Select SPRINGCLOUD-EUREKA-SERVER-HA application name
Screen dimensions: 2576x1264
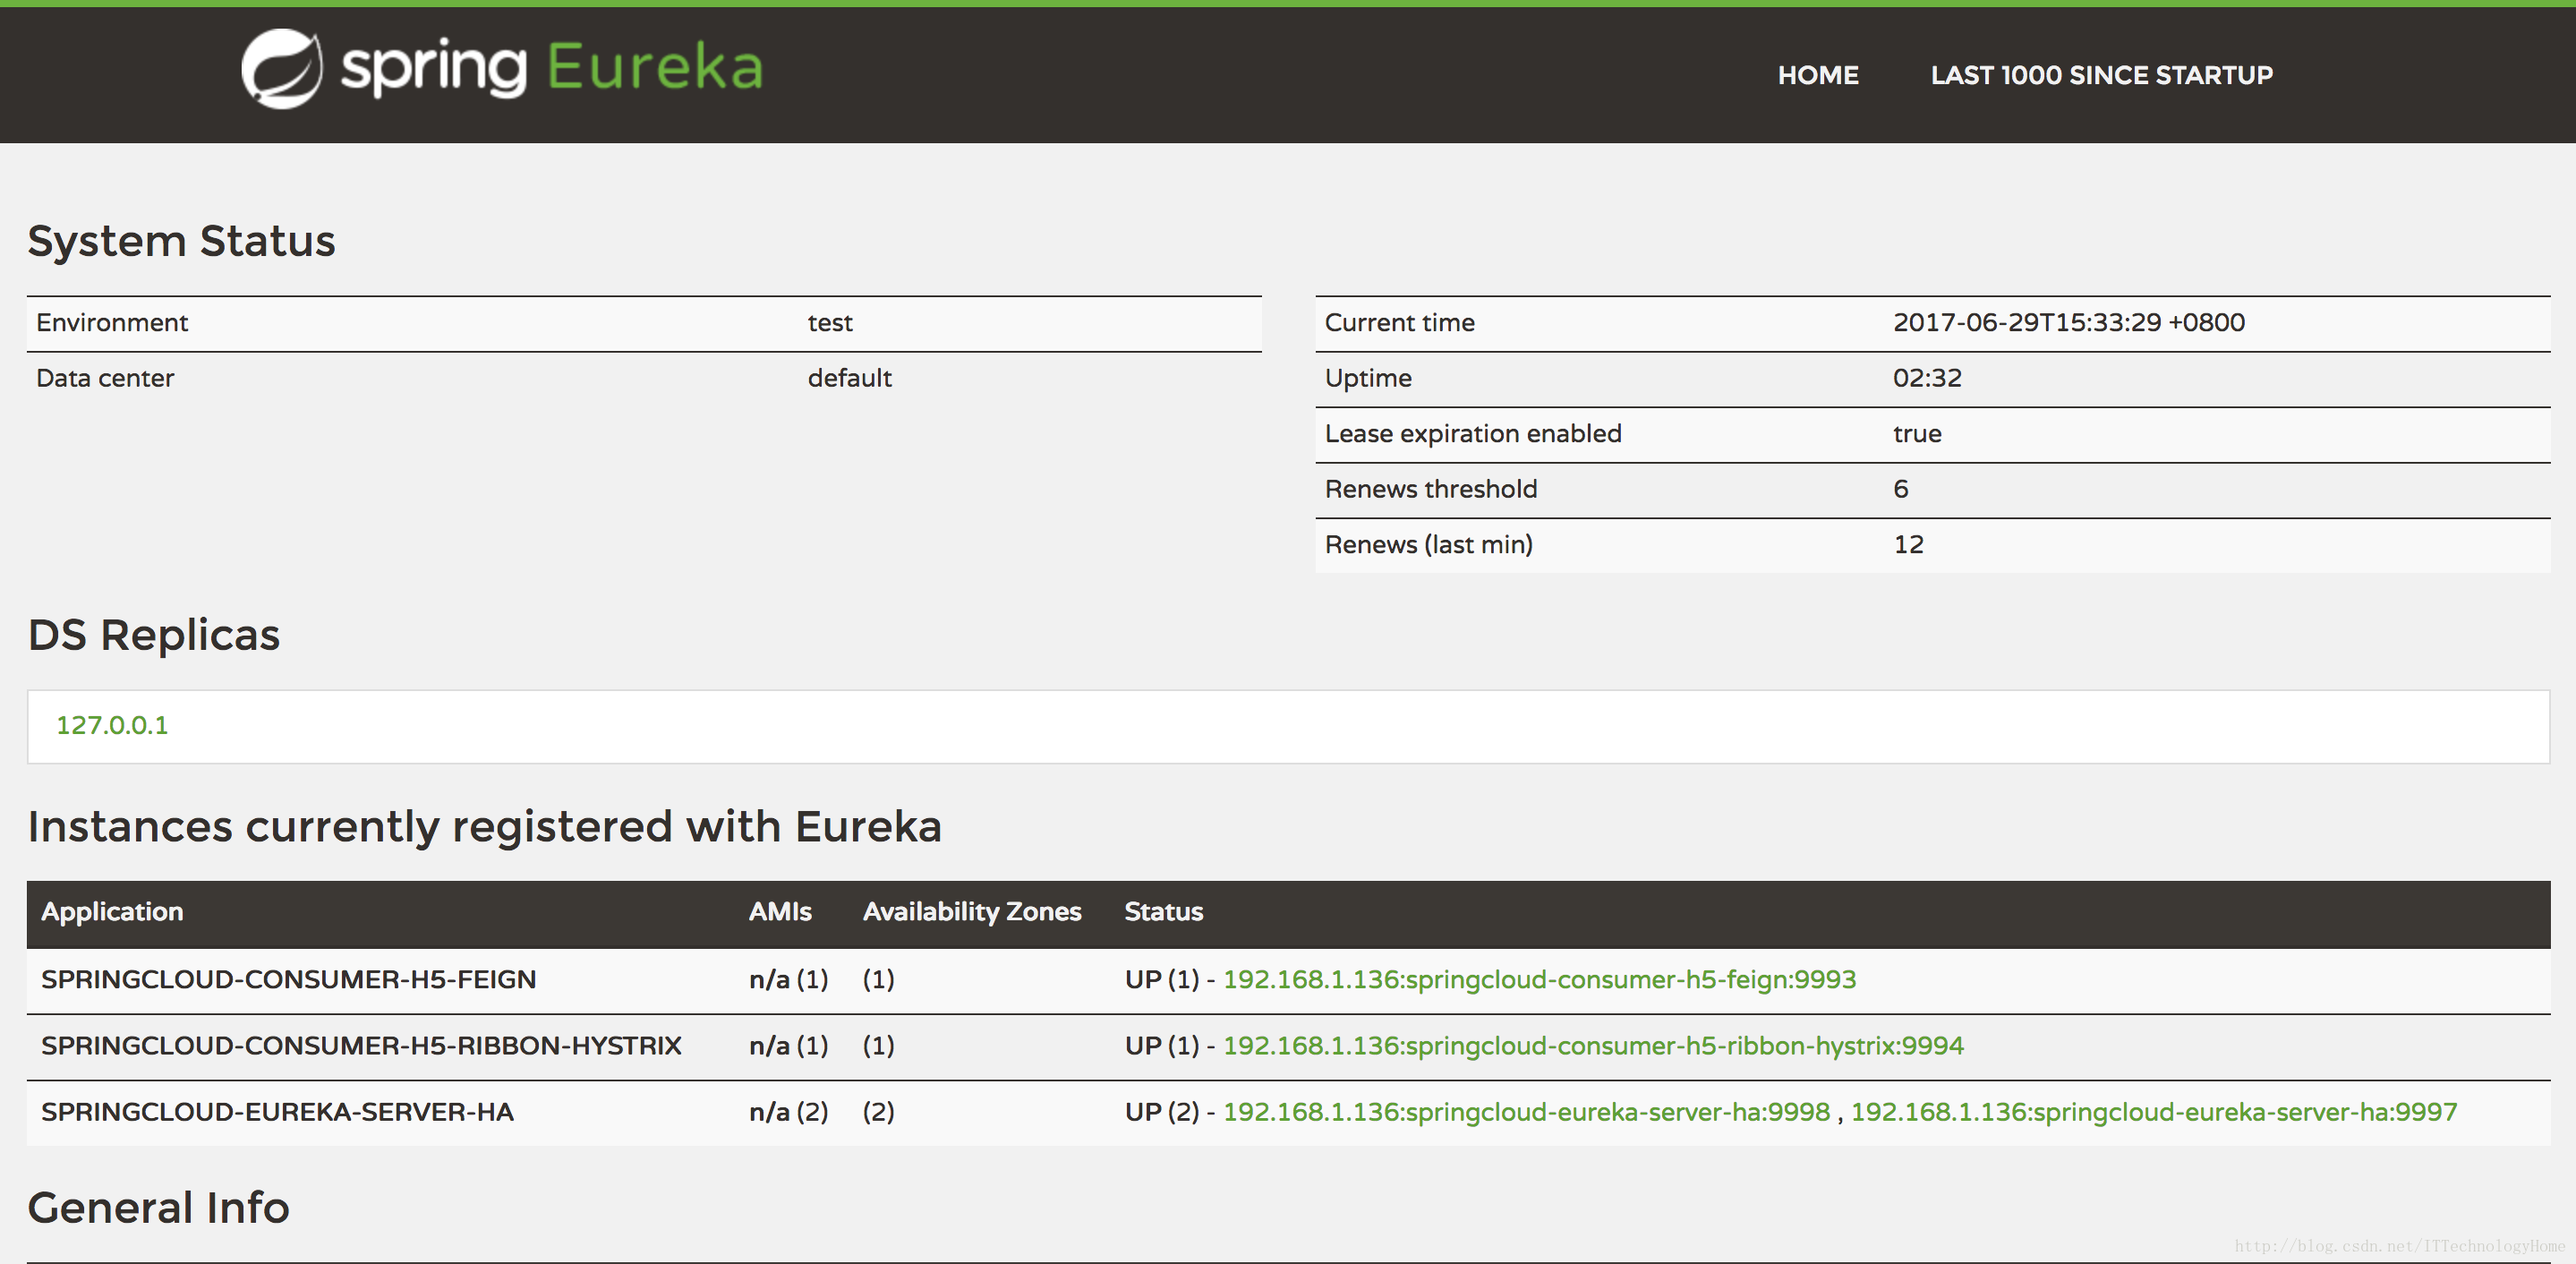click(277, 1111)
